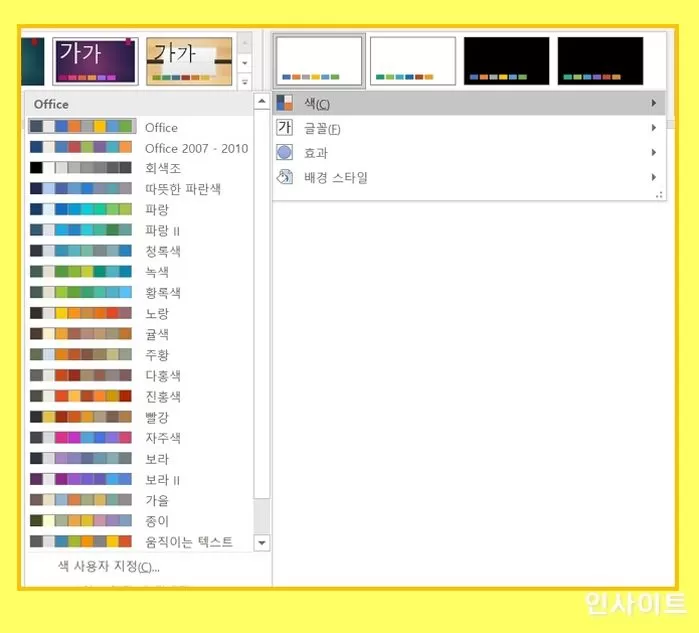This screenshot has height=633, width=699.
Task: Expand submenu arrow on the 배경 스타일 row
Action: pyautogui.click(x=654, y=177)
